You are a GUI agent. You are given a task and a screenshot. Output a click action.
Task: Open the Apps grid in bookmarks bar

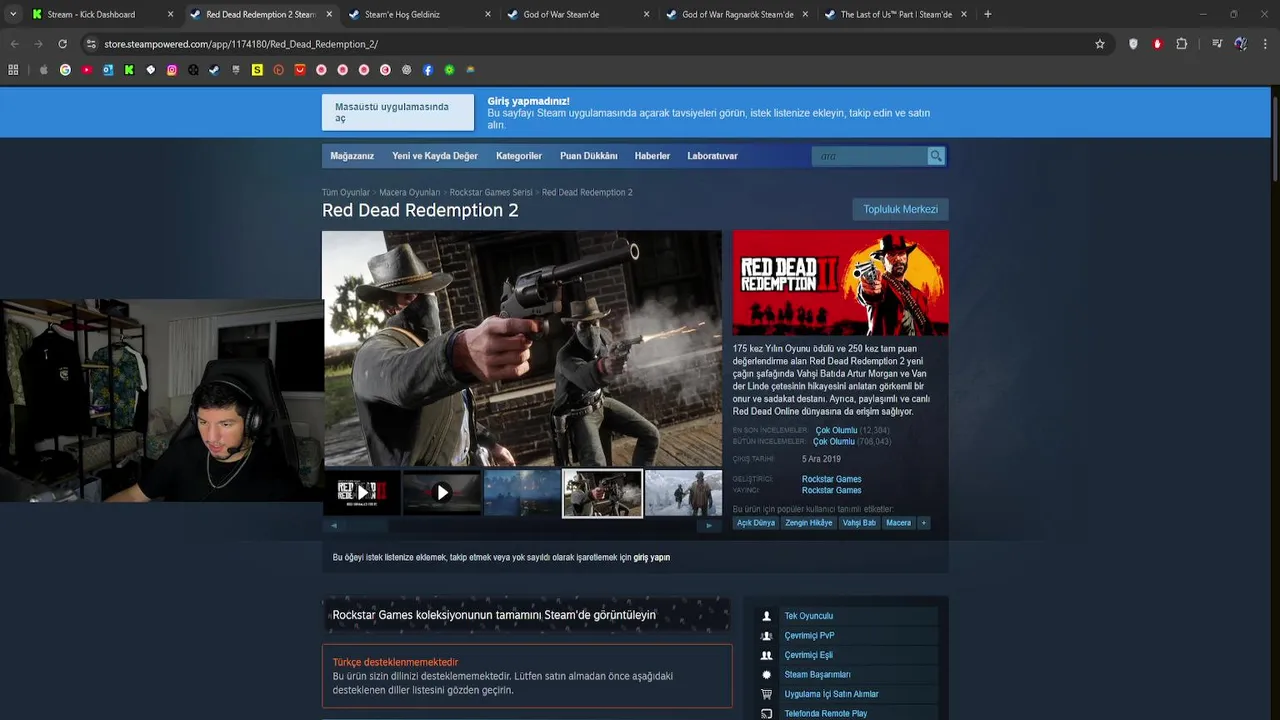coord(13,70)
